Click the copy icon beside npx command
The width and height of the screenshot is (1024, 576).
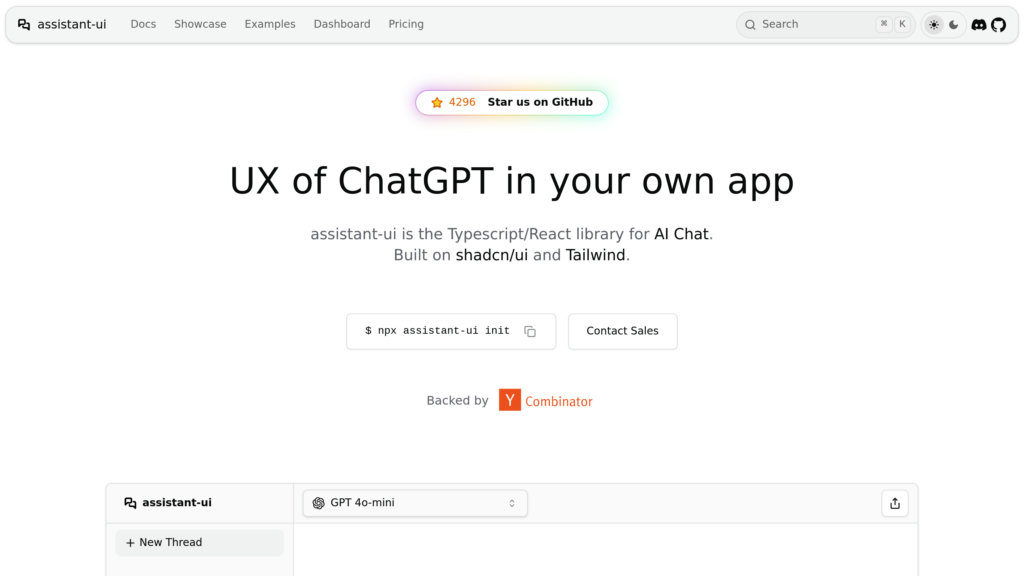click(530, 332)
